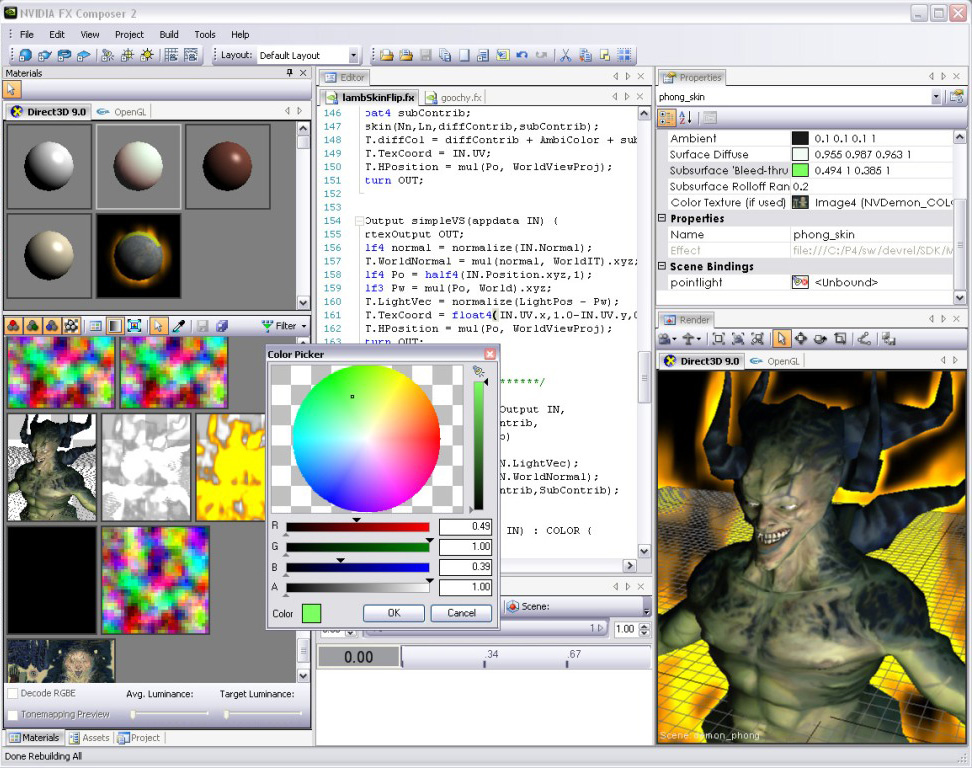
Task: Toggle the Tonemapping Preview checkbox
Action: pyautogui.click(x=13, y=715)
